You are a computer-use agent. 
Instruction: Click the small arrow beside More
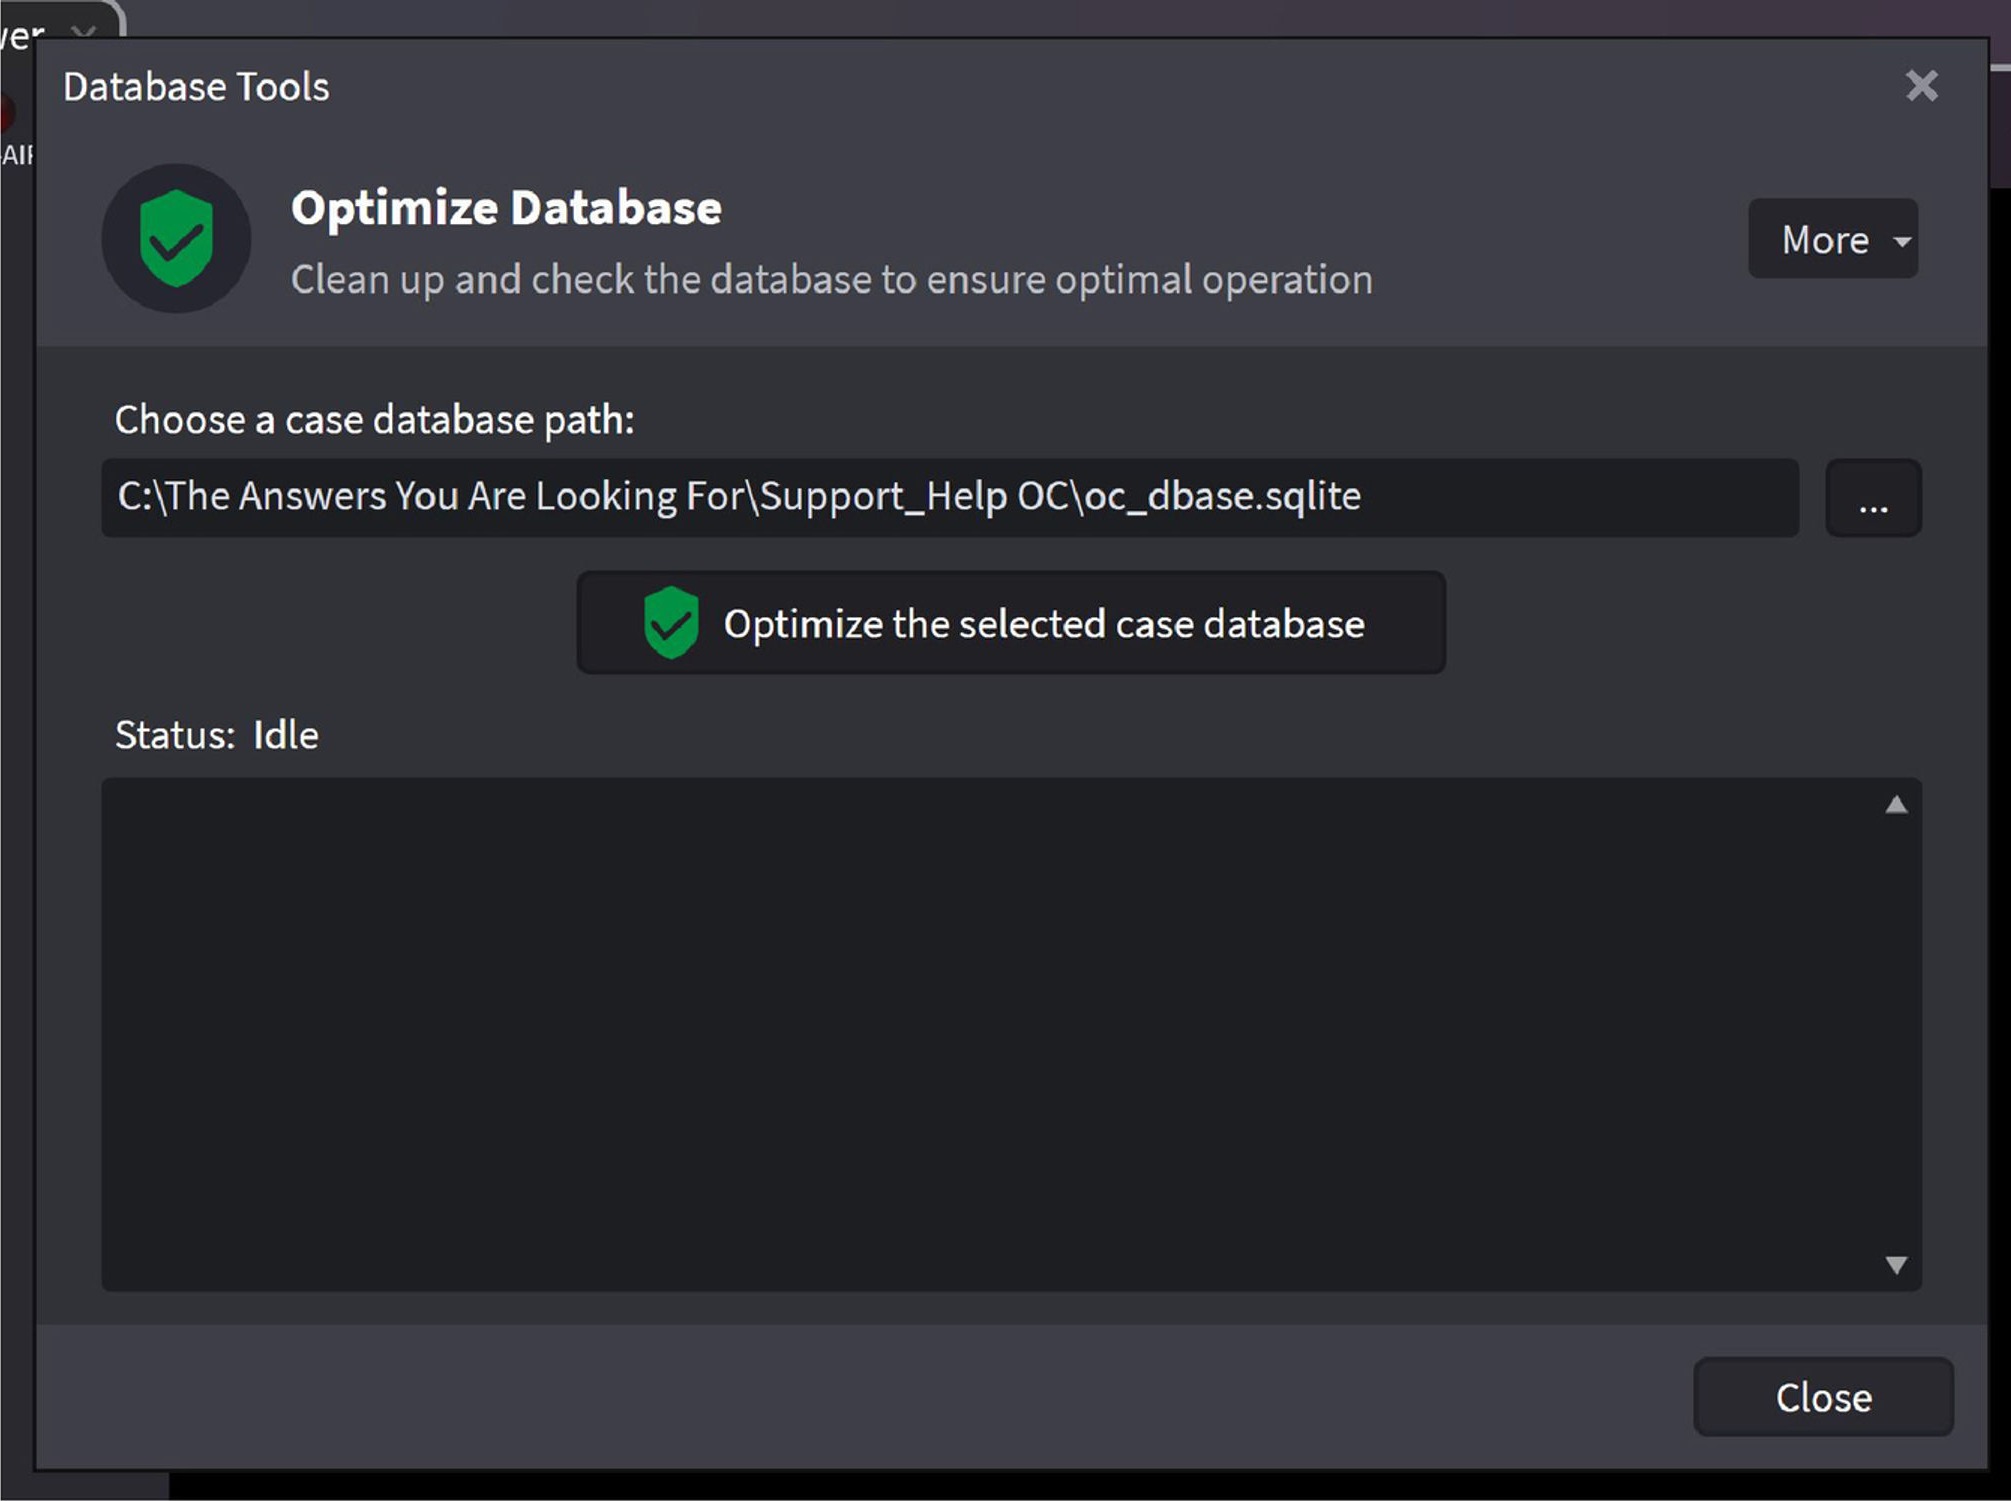[1902, 241]
